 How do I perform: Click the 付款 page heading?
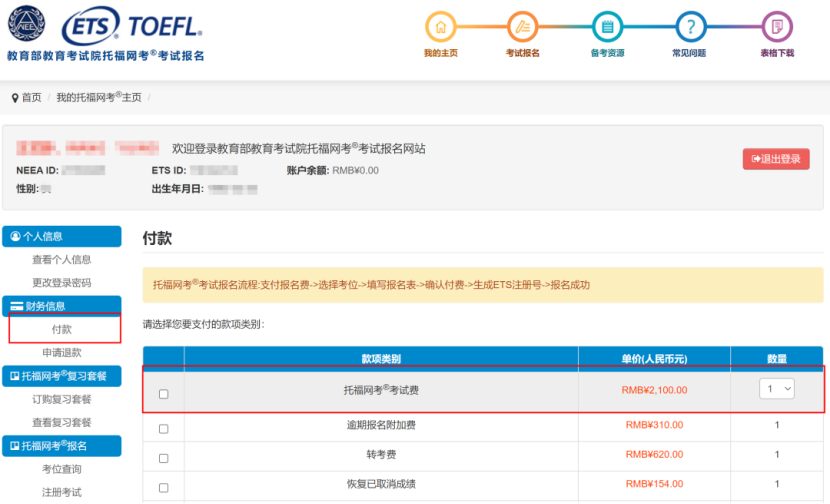click(157, 238)
